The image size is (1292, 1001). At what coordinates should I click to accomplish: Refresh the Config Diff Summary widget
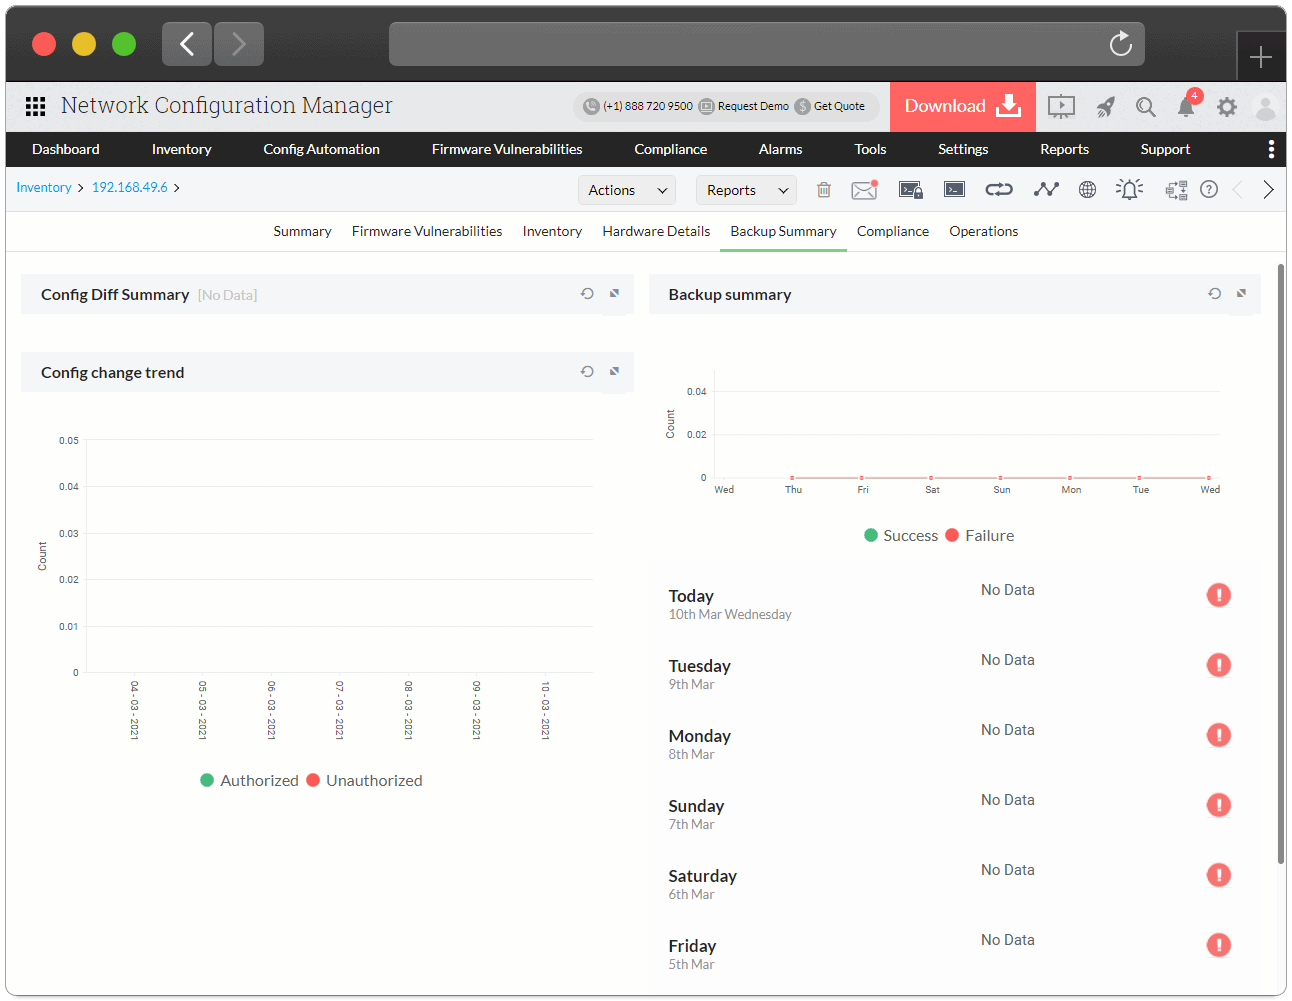click(x=587, y=294)
